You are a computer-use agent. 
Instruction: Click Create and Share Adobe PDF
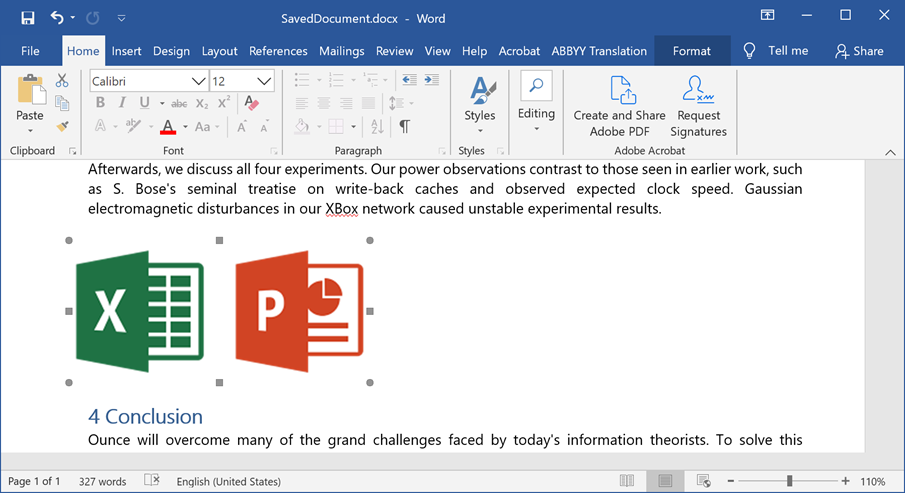(x=619, y=106)
